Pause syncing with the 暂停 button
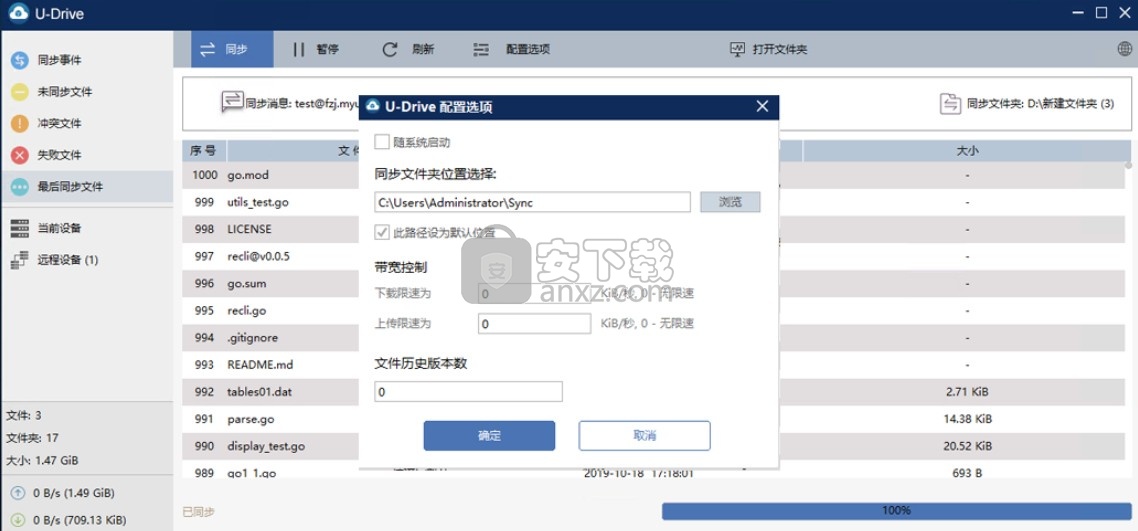The height and width of the screenshot is (531, 1138). pos(316,49)
